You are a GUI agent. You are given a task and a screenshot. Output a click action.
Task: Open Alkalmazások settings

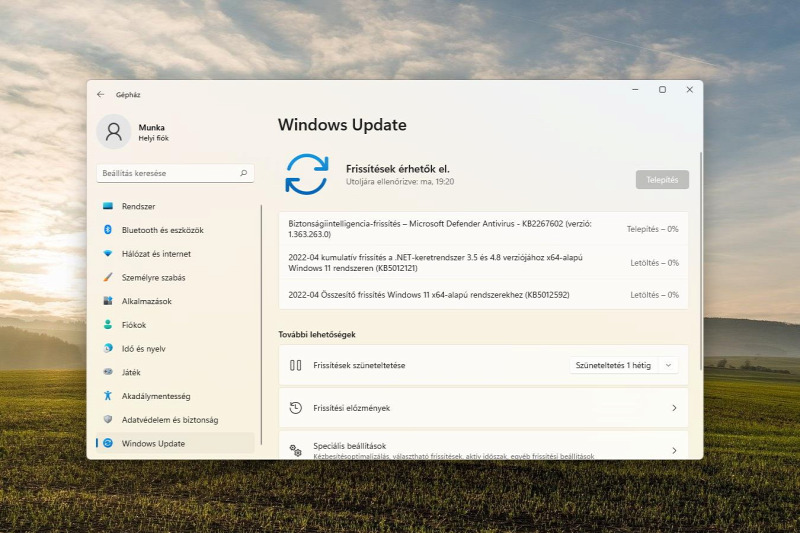tap(175, 301)
